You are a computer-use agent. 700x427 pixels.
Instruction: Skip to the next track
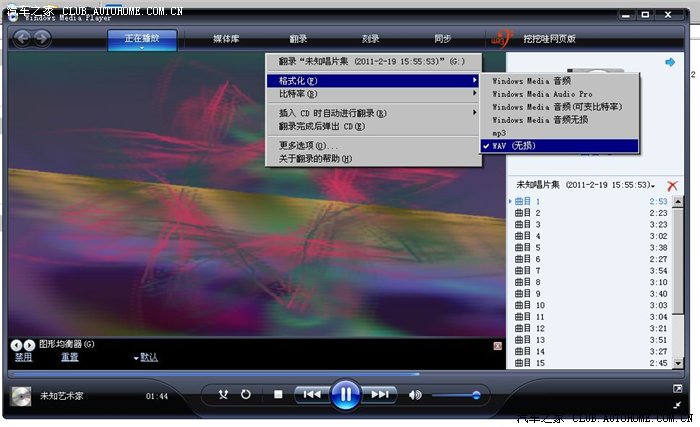pyautogui.click(x=380, y=395)
